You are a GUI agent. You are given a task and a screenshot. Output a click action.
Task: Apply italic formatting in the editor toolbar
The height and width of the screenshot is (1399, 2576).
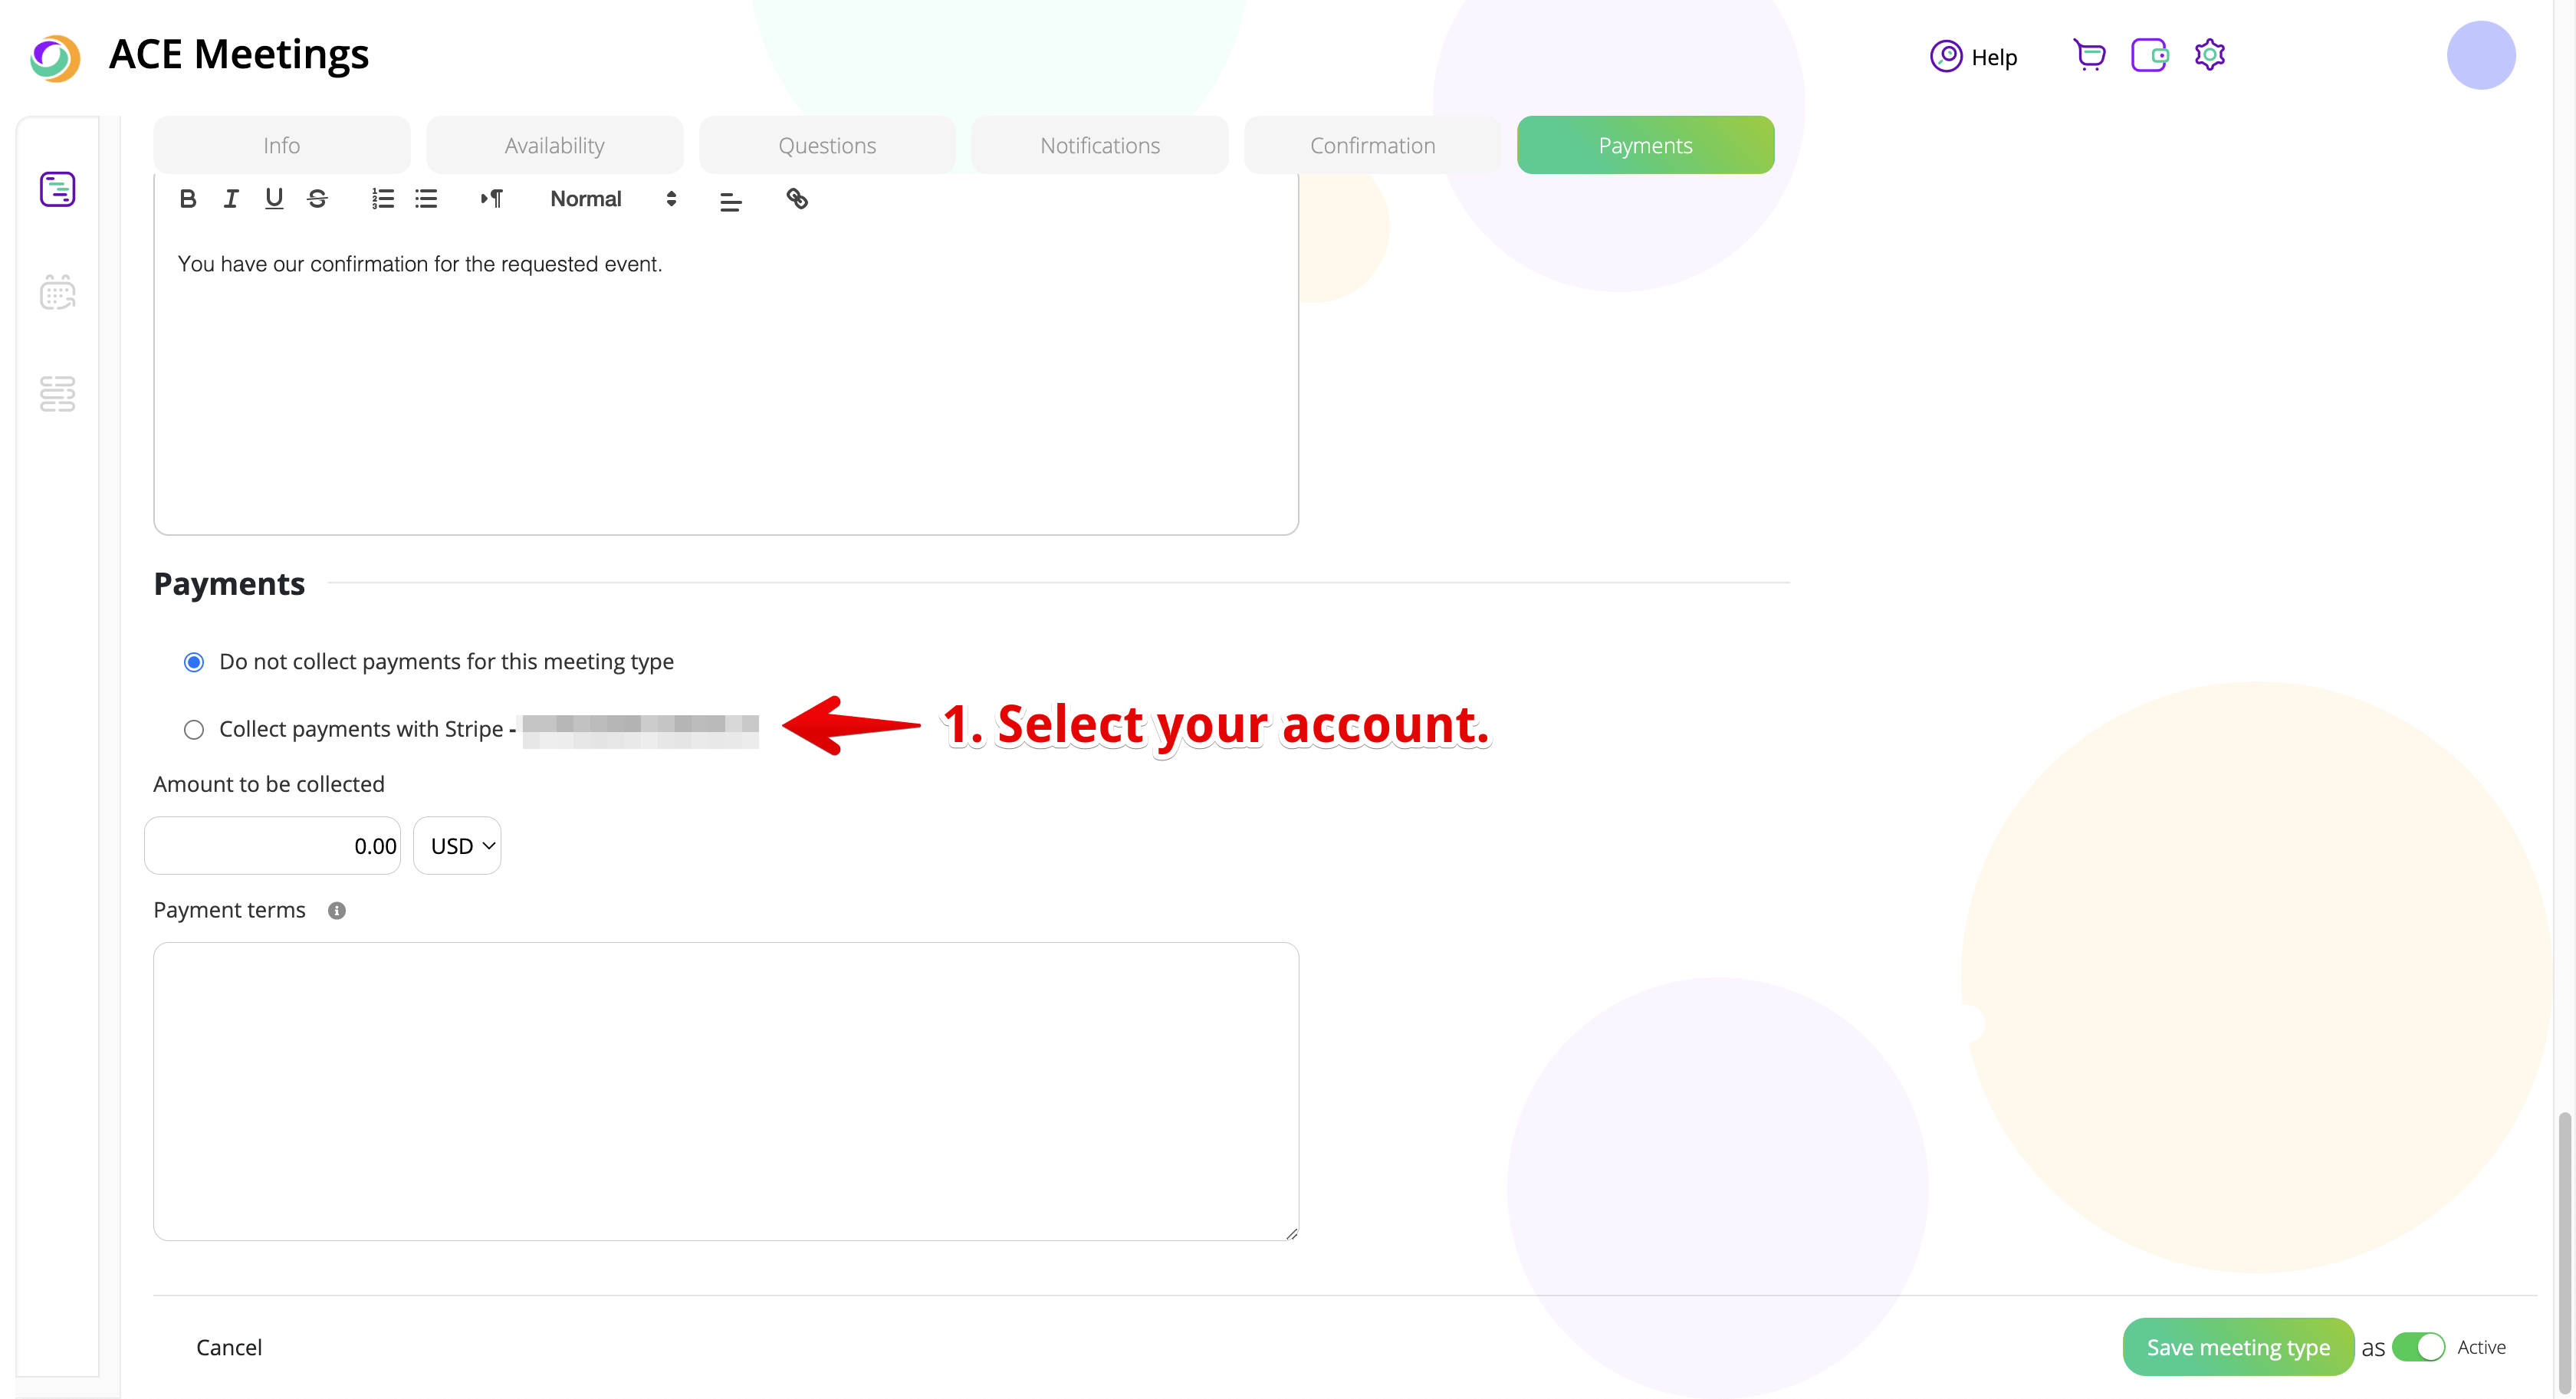click(231, 199)
